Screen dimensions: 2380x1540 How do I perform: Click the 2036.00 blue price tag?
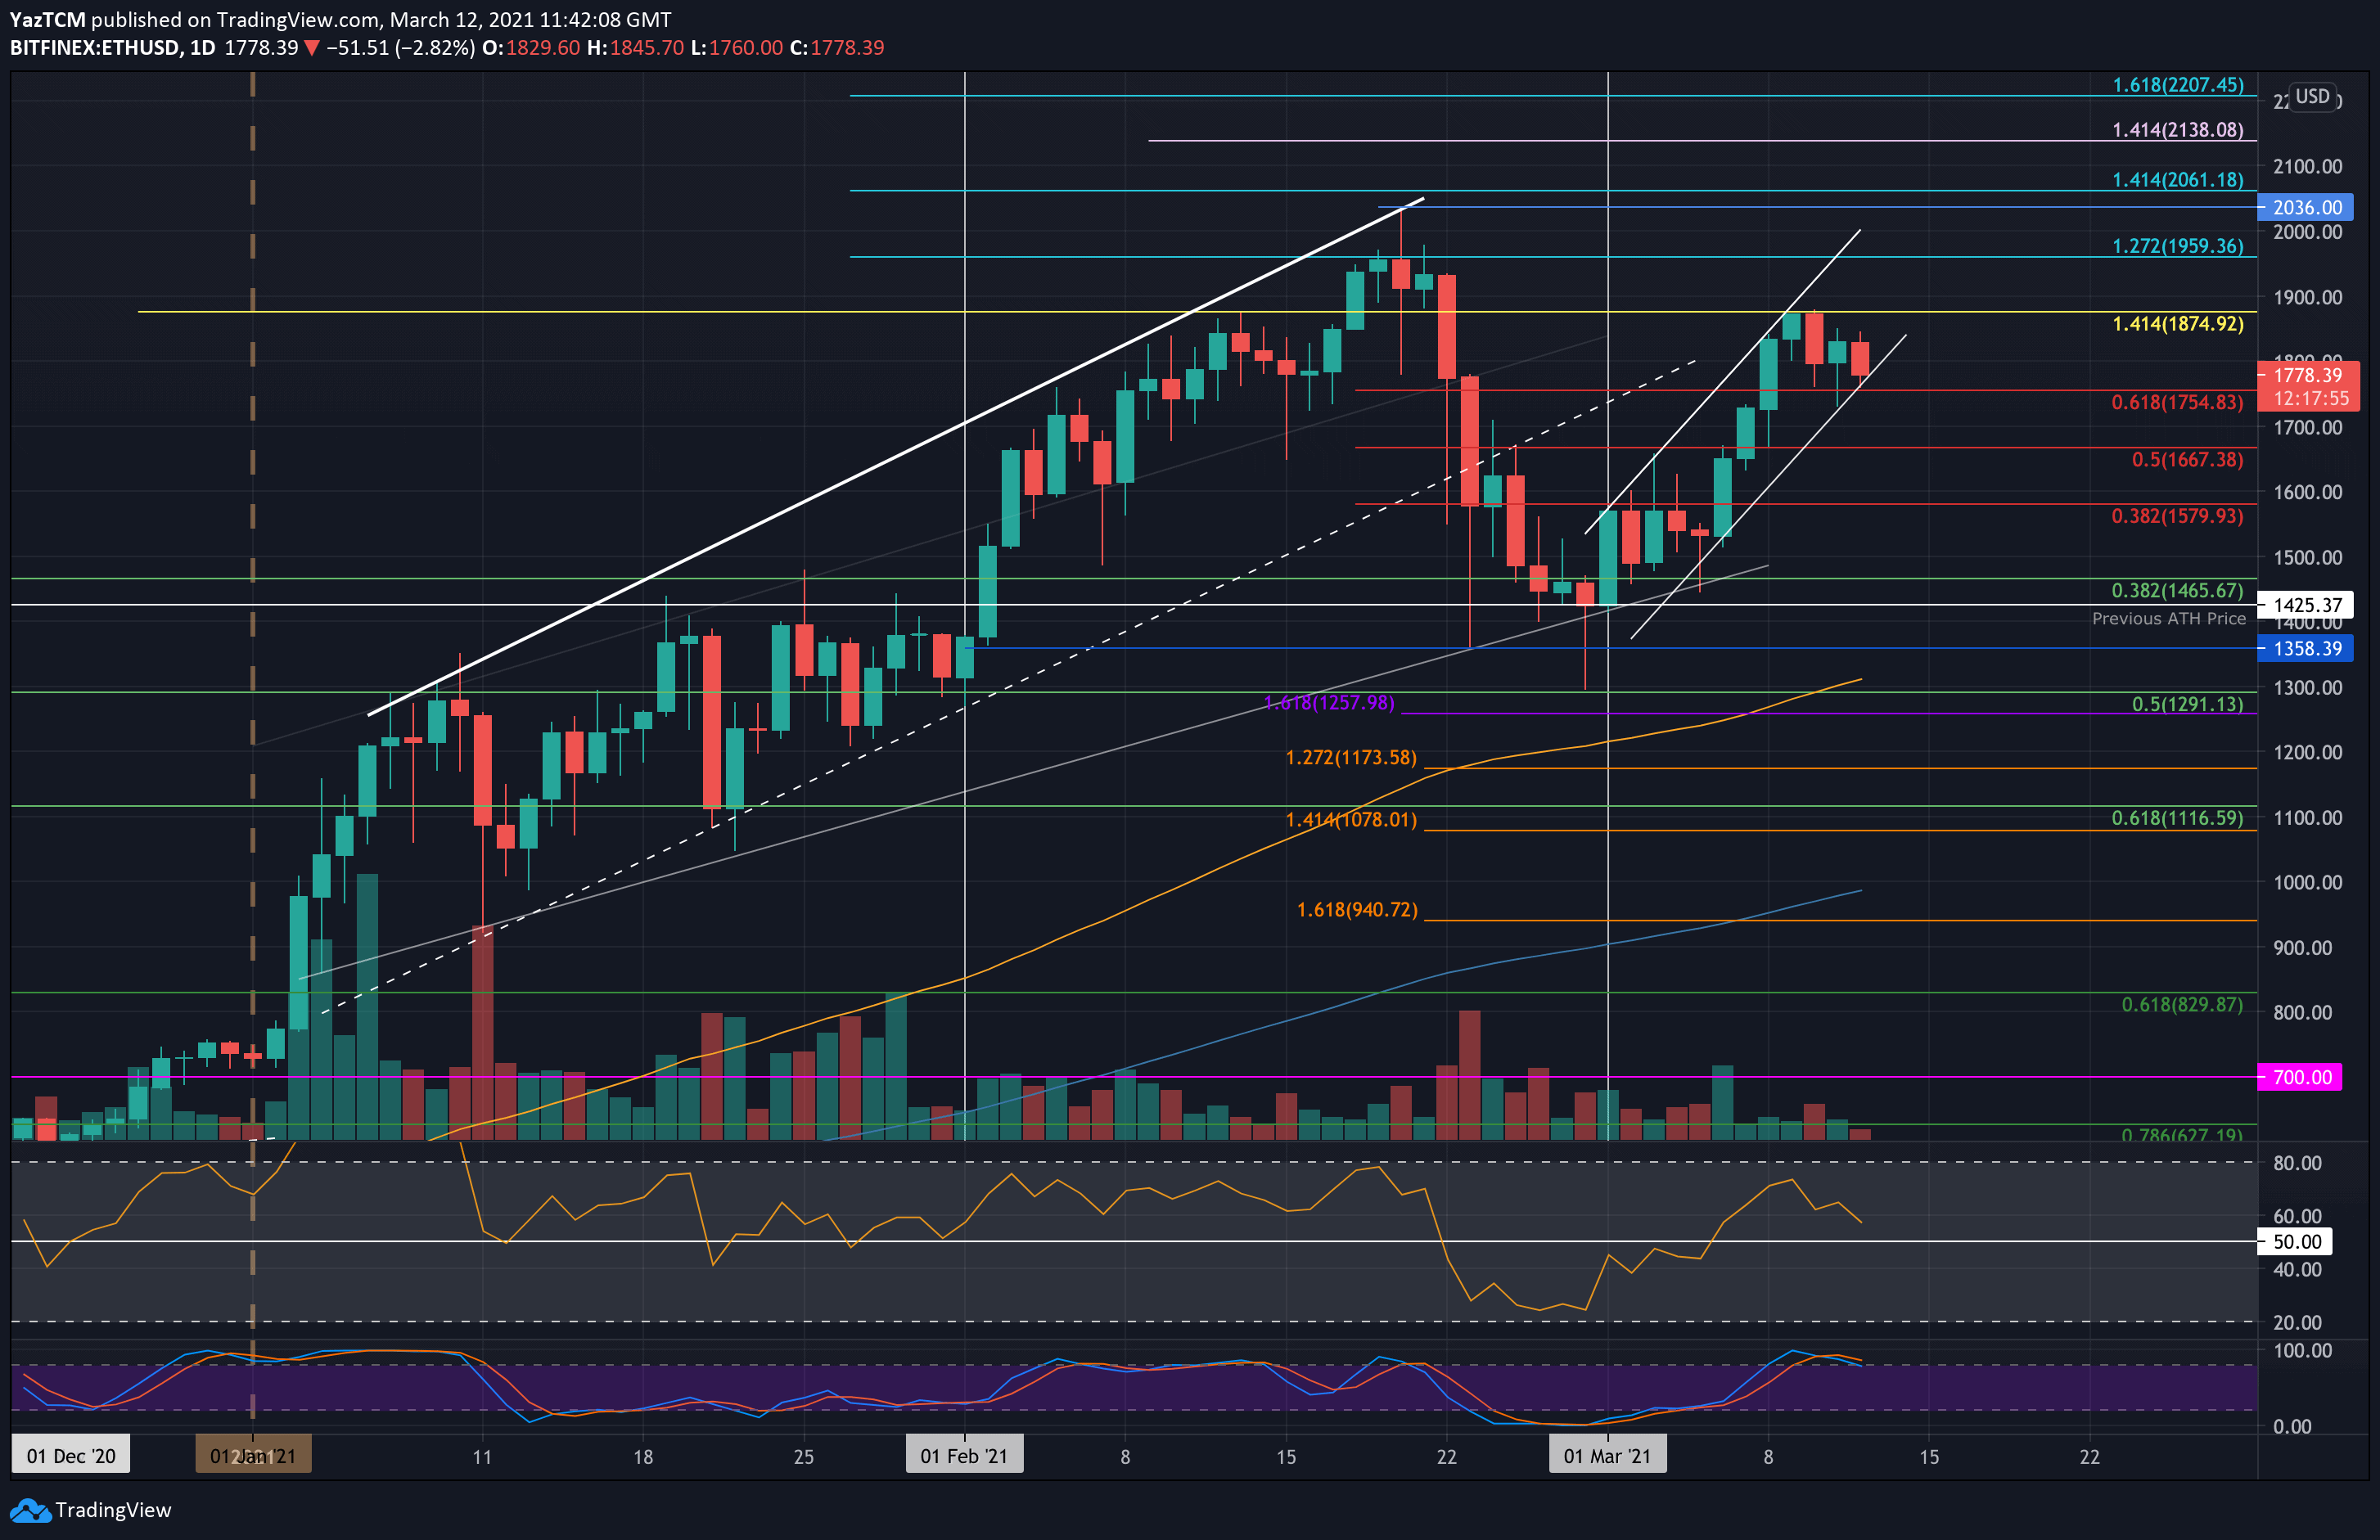click(2306, 207)
